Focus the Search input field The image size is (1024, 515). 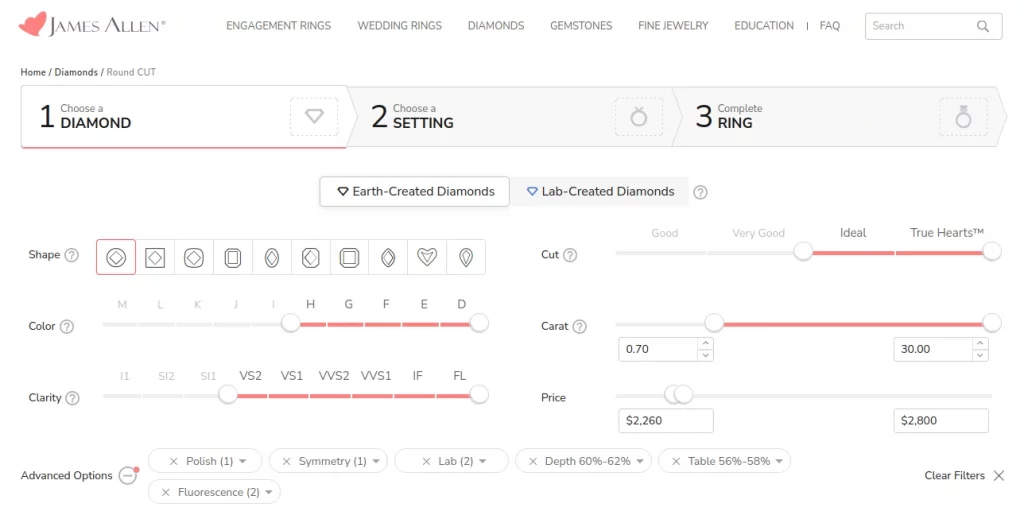pyautogui.click(x=933, y=26)
